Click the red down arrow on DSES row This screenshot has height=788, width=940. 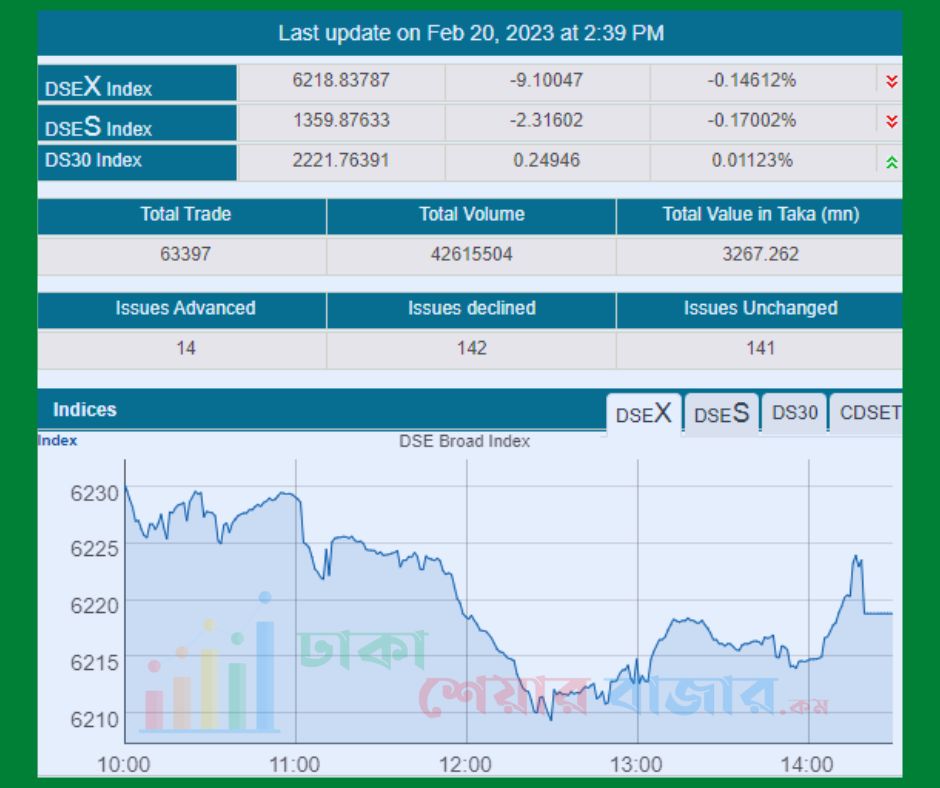[x=891, y=121]
